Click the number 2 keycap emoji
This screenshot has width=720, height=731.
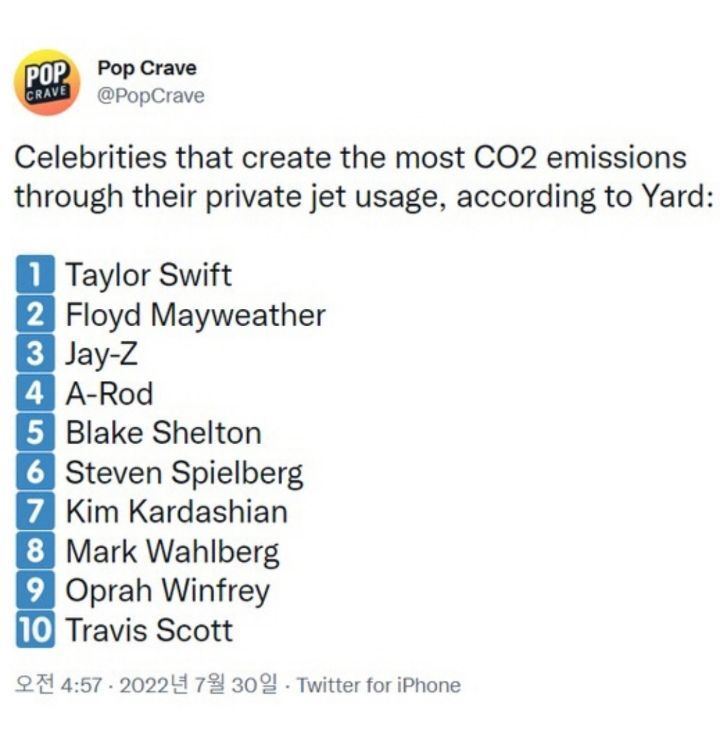click(x=35, y=314)
